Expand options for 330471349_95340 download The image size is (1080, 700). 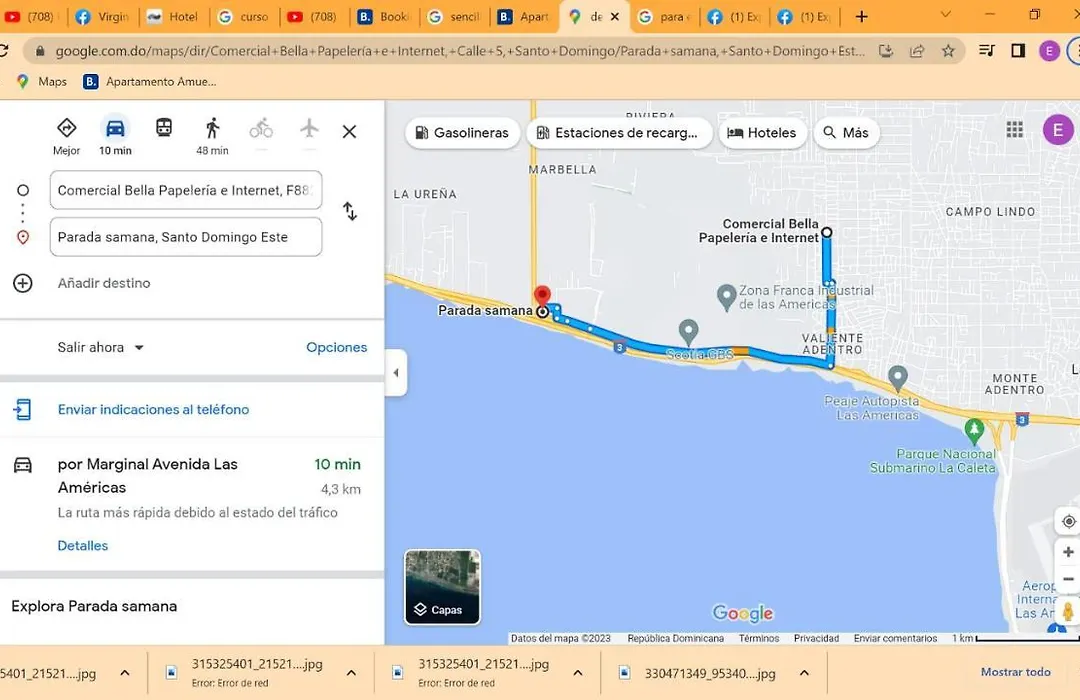804,673
